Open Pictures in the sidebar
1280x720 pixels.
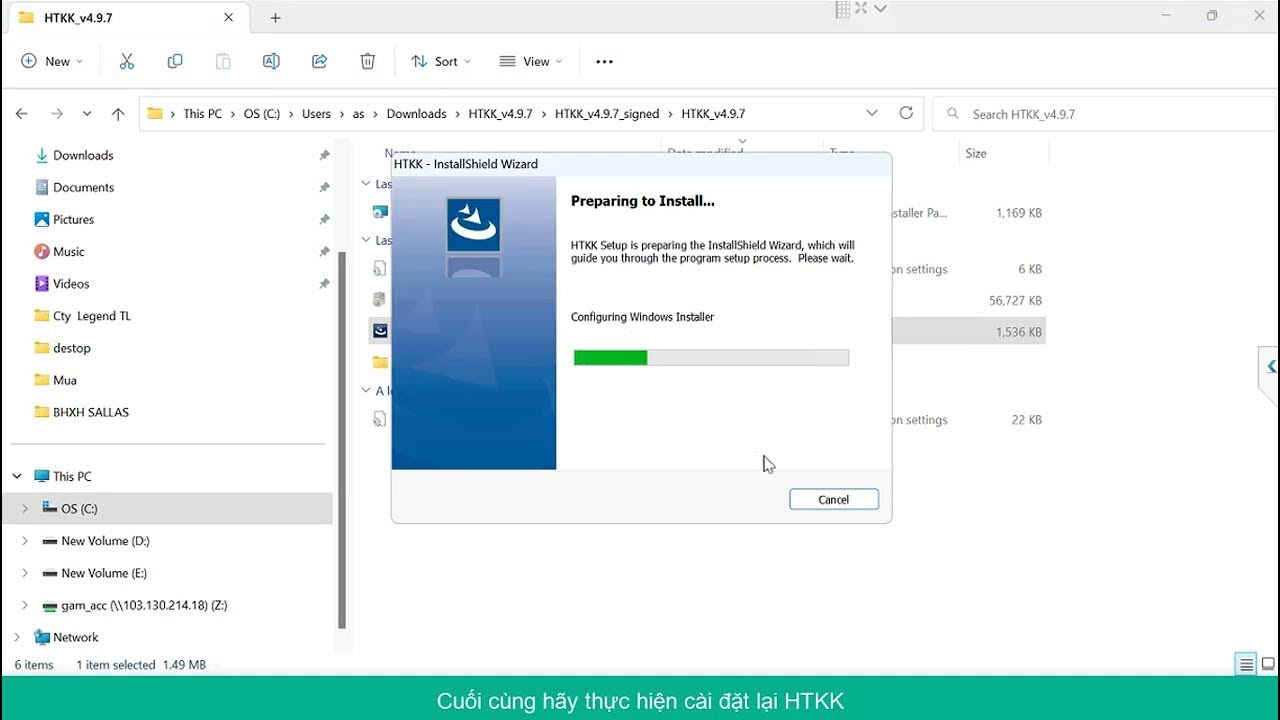(73, 219)
